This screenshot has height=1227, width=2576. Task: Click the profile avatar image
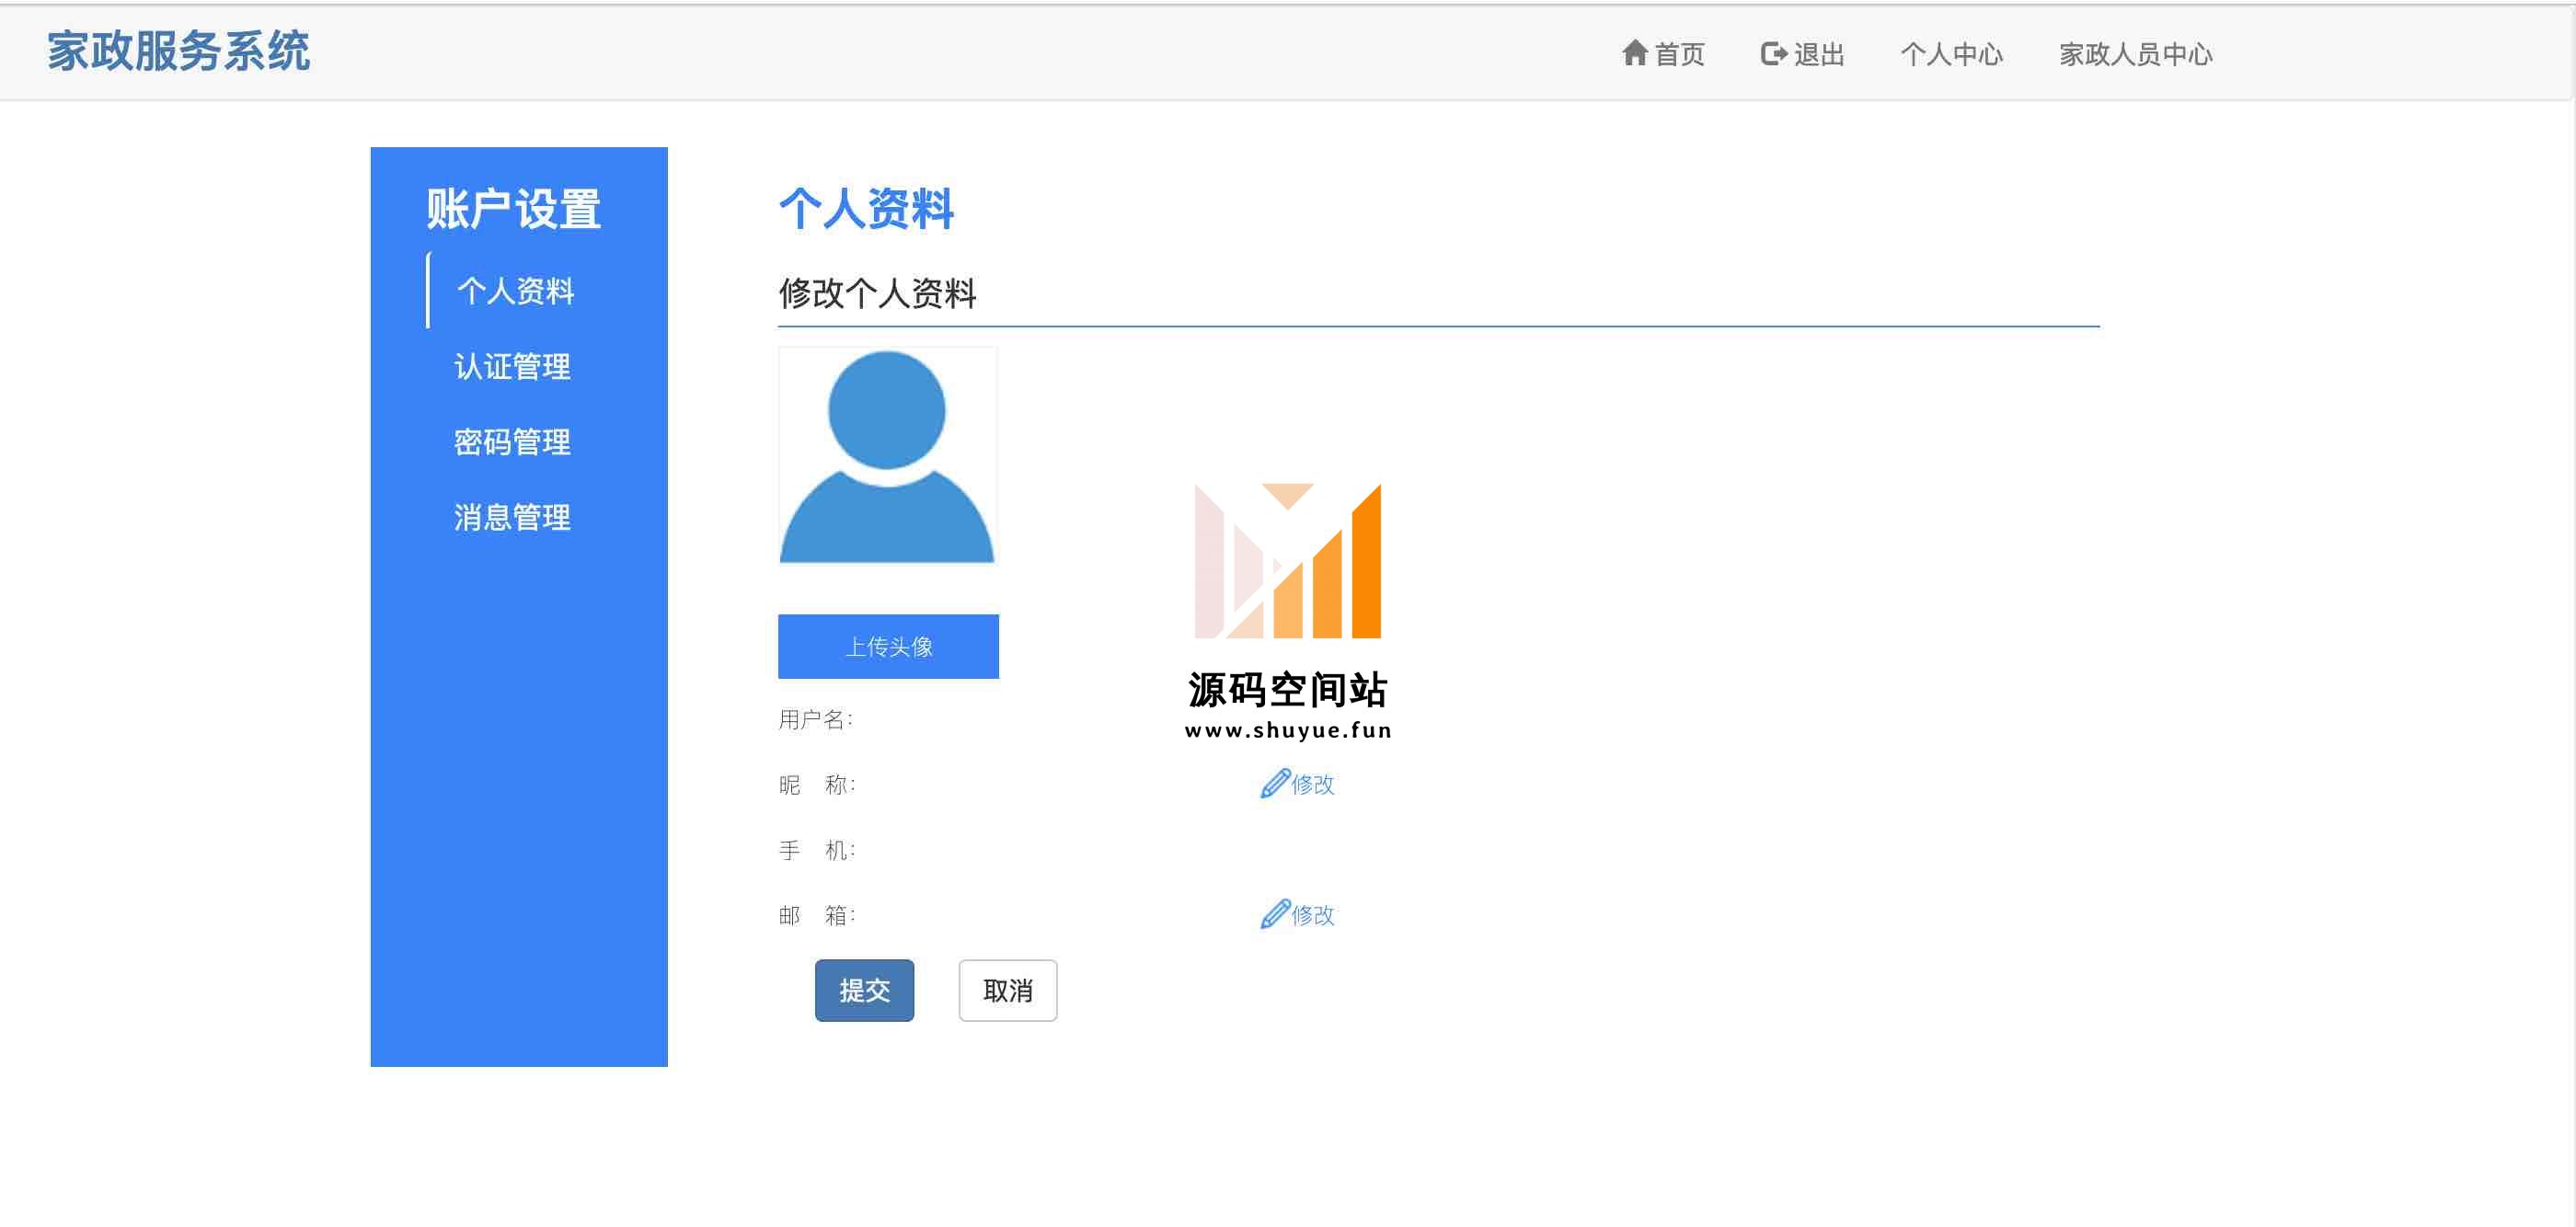[887, 456]
